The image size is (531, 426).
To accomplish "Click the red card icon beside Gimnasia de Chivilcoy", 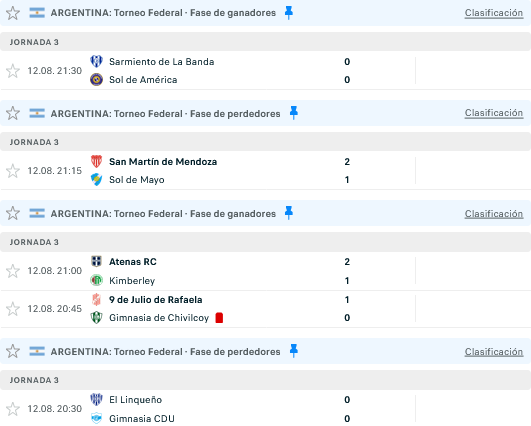I will click(x=219, y=318).
